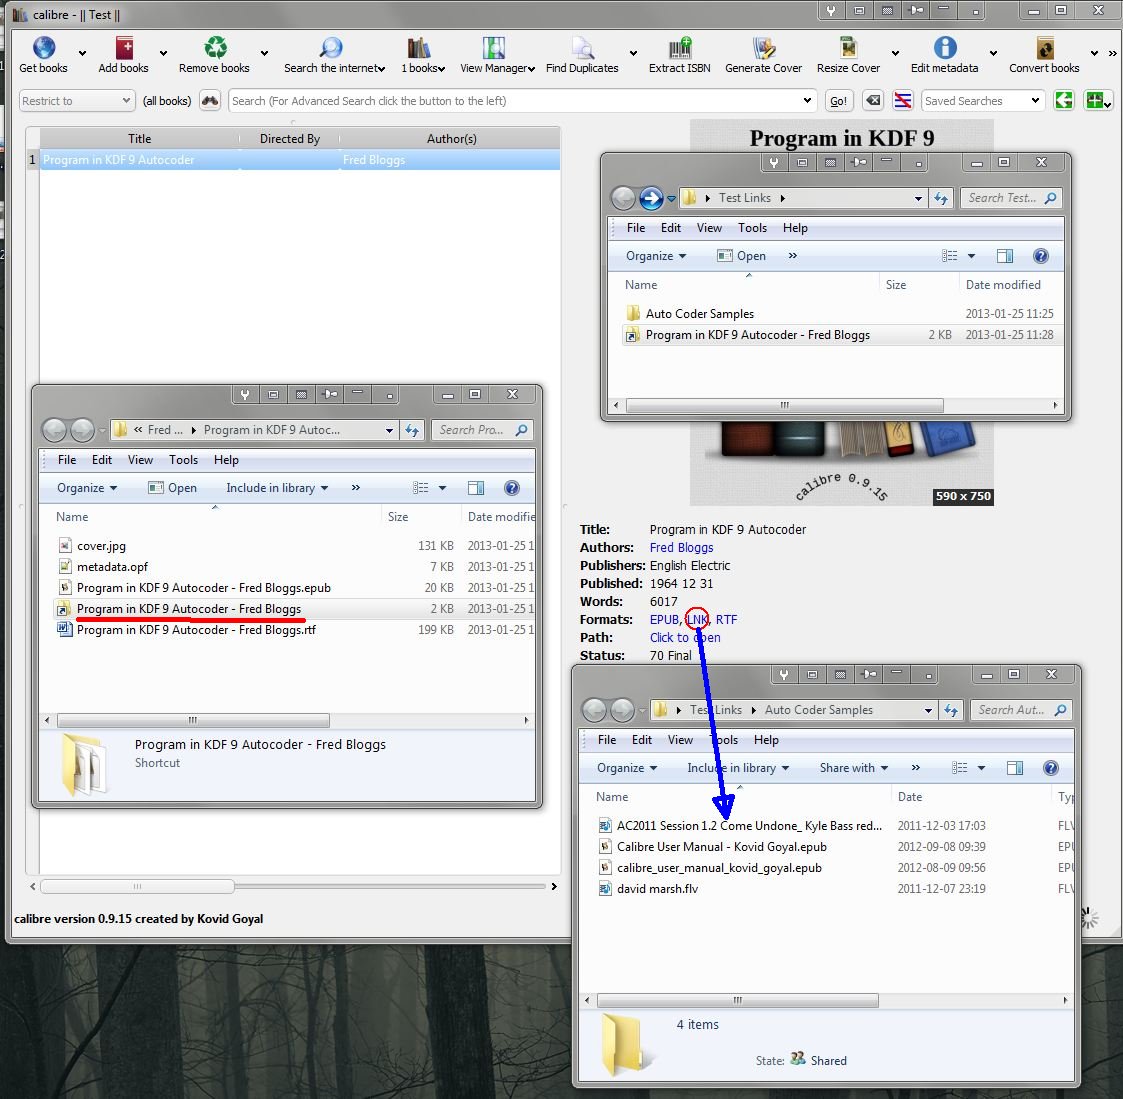Open help in the Auto Coder Samples window
The image size is (1123, 1099).
coord(1050,768)
